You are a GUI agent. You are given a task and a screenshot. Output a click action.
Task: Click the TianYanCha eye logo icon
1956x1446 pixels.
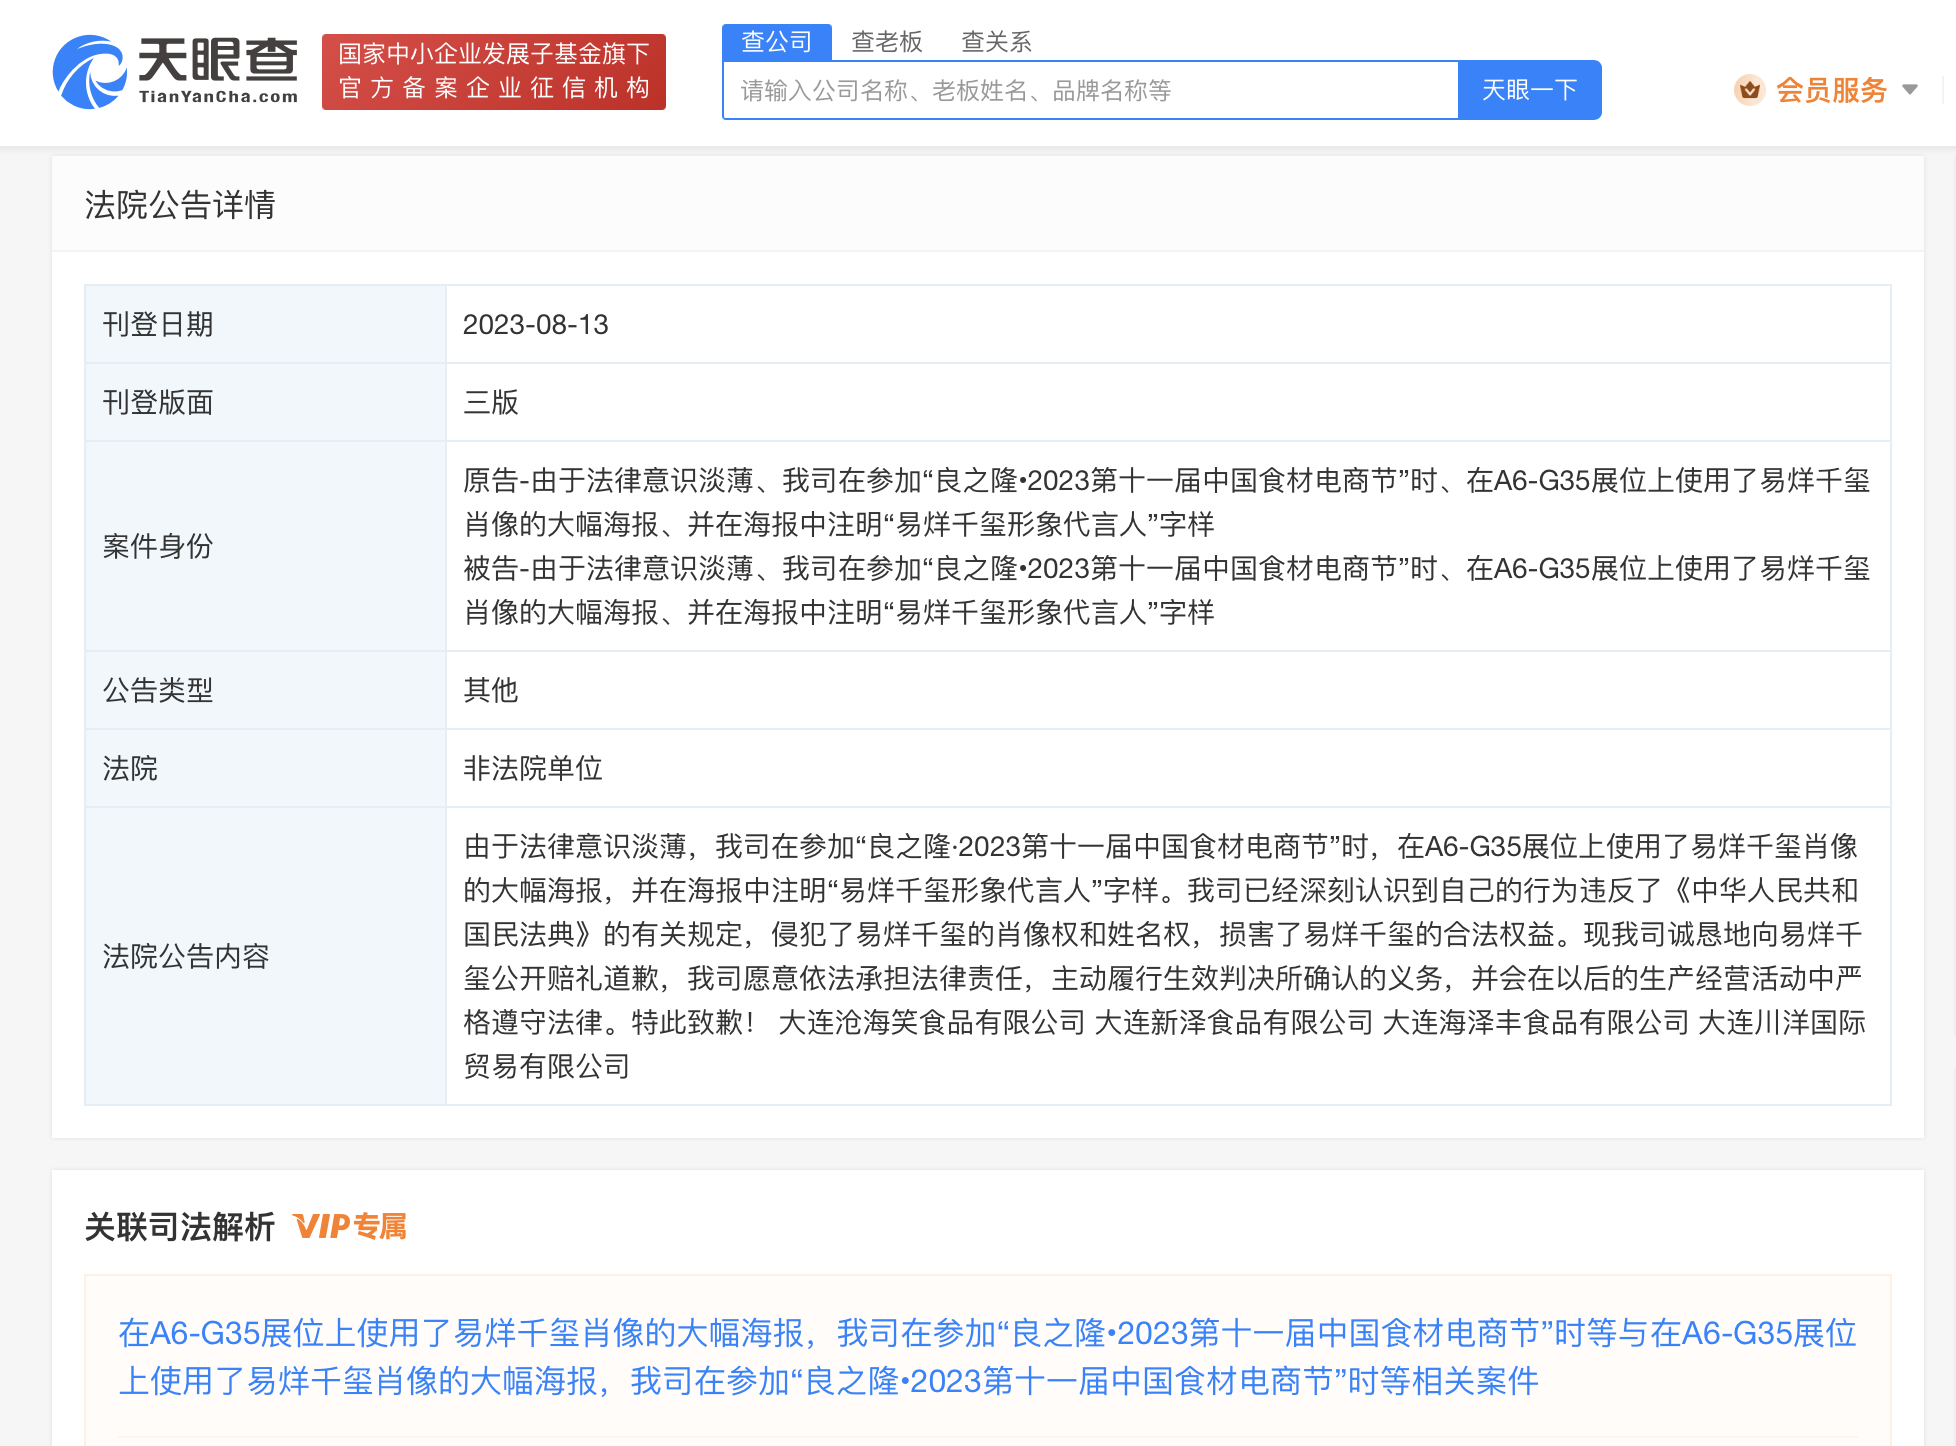tap(88, 72)
